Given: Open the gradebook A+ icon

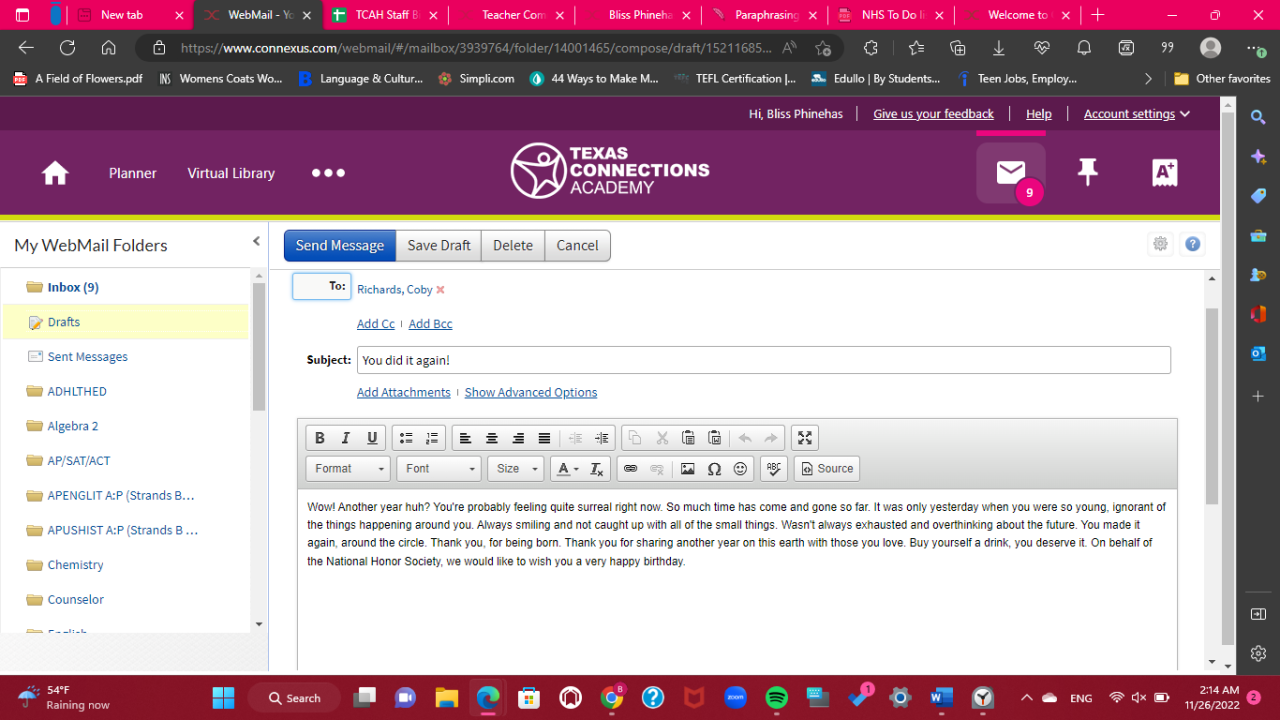Looking at the screenshot, I should click(1165, 172).
